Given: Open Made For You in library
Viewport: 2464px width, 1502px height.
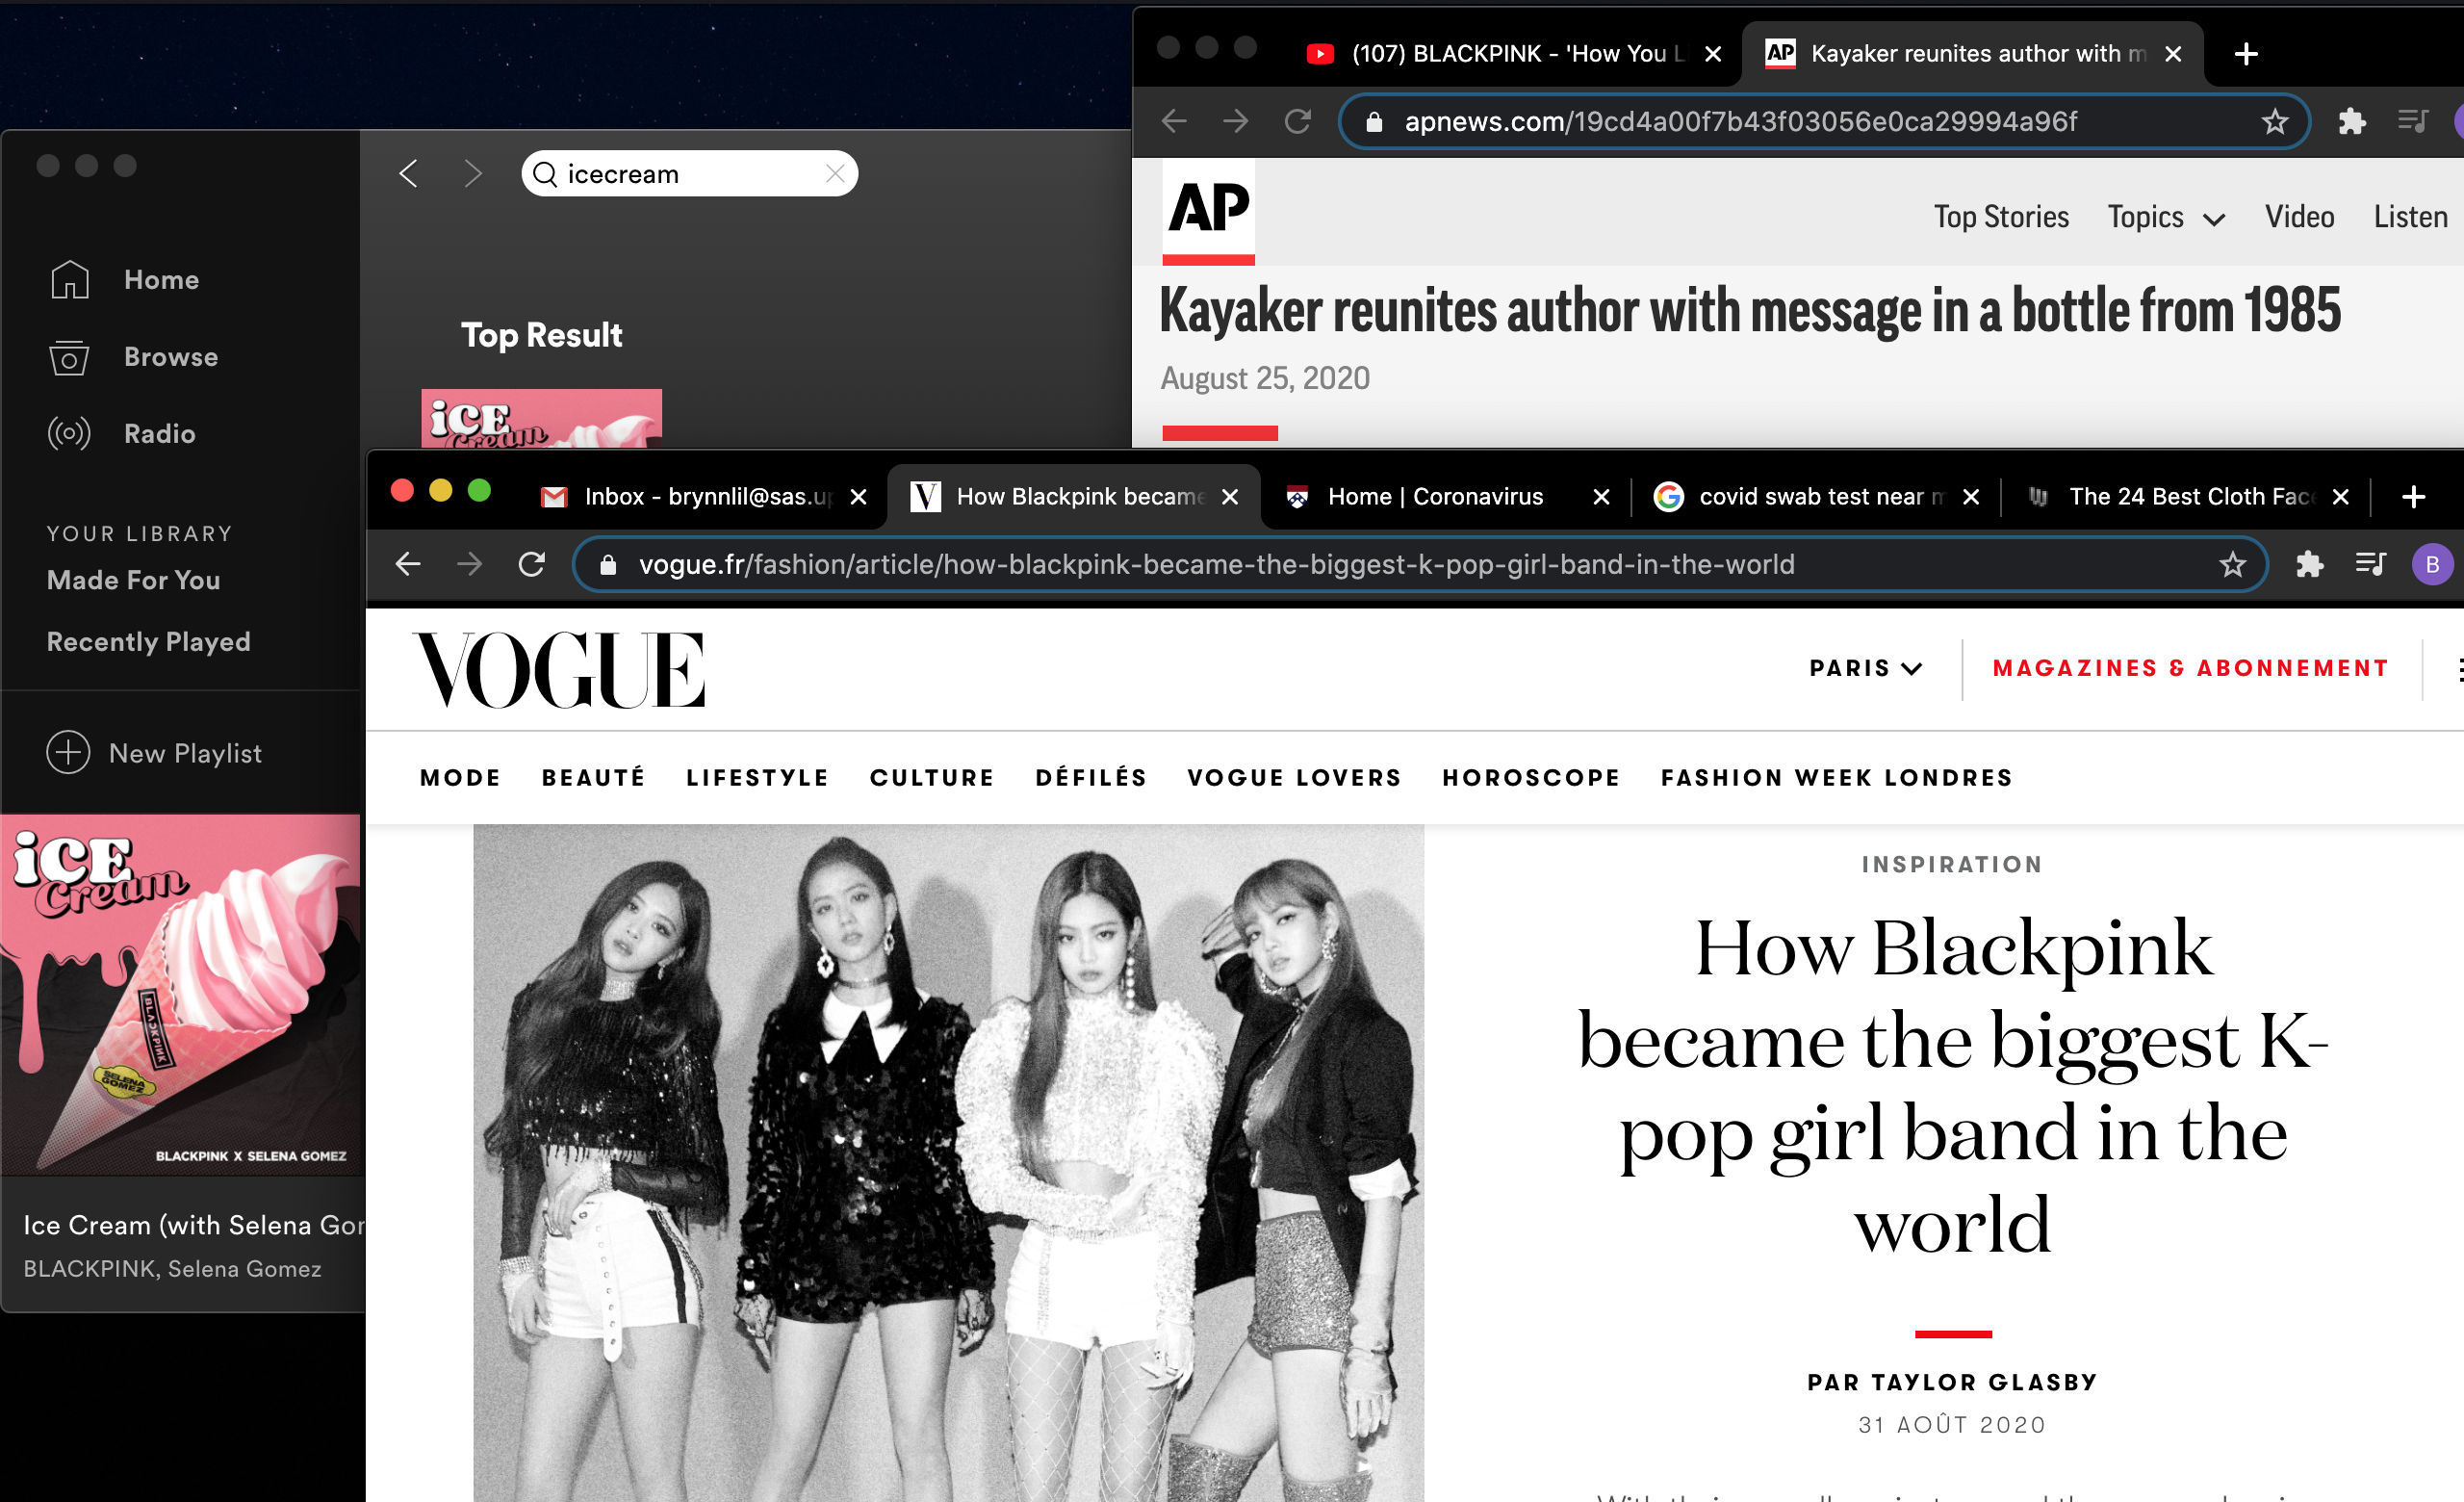Looking at the screenshot, I should (133, 580).
